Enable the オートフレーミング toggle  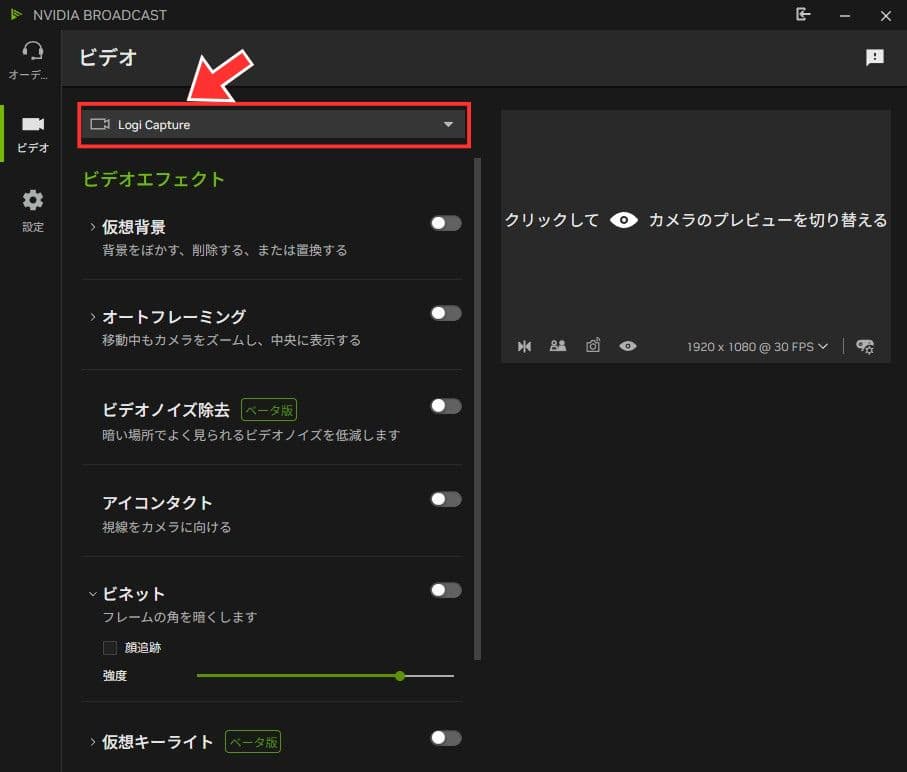pyautogui.click(x=446, y=313)
